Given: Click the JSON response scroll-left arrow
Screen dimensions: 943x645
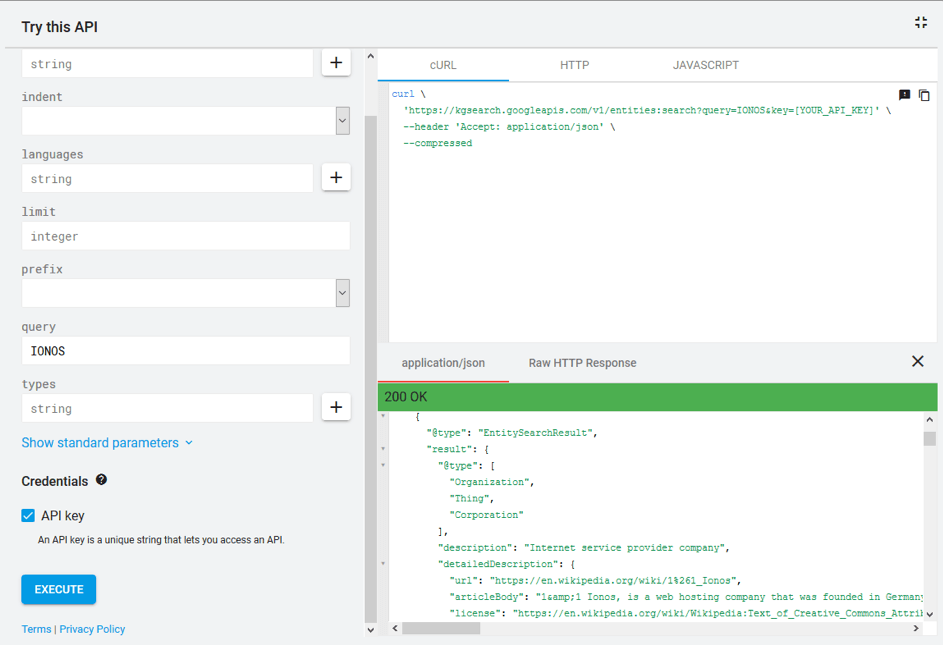Looking at the screenshot, I should pos(395,628).
